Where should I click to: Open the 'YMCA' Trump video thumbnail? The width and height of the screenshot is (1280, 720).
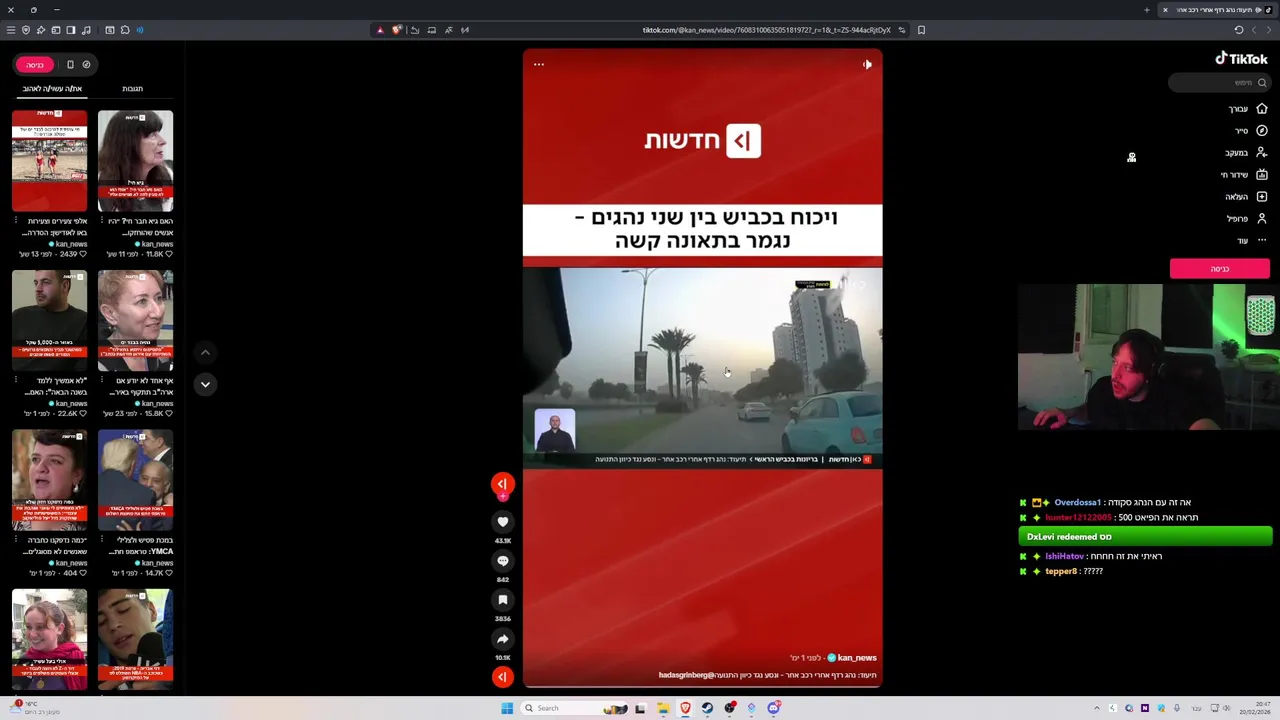point(135,480)
